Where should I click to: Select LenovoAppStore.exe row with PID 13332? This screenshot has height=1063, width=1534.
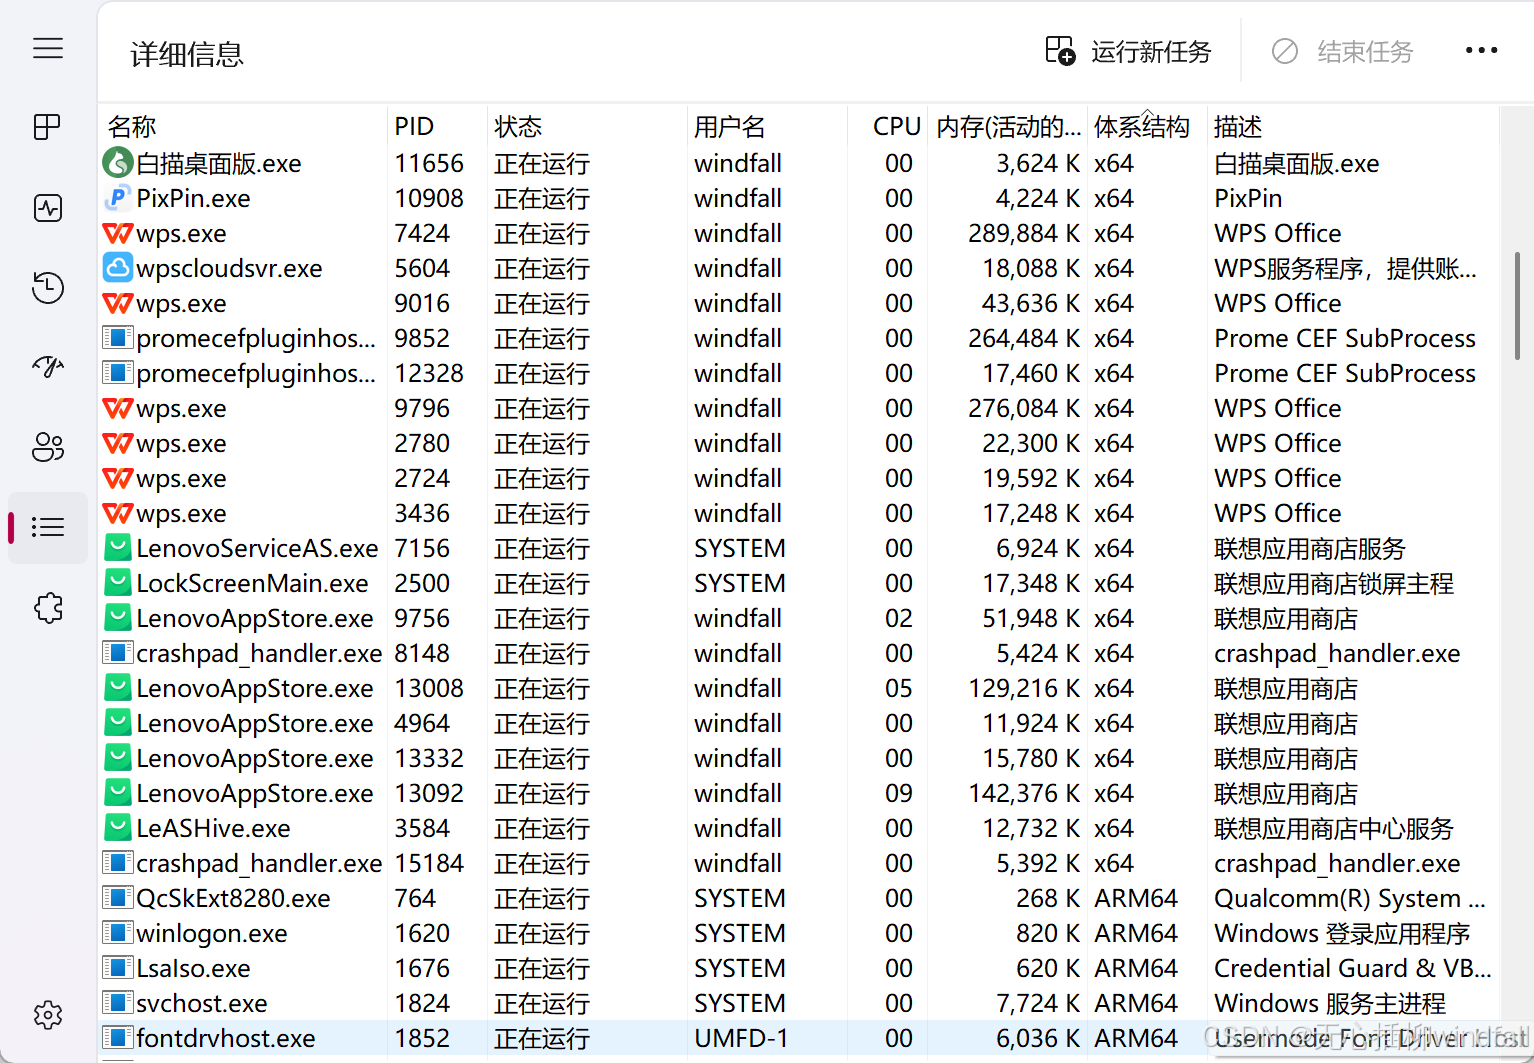798,758
